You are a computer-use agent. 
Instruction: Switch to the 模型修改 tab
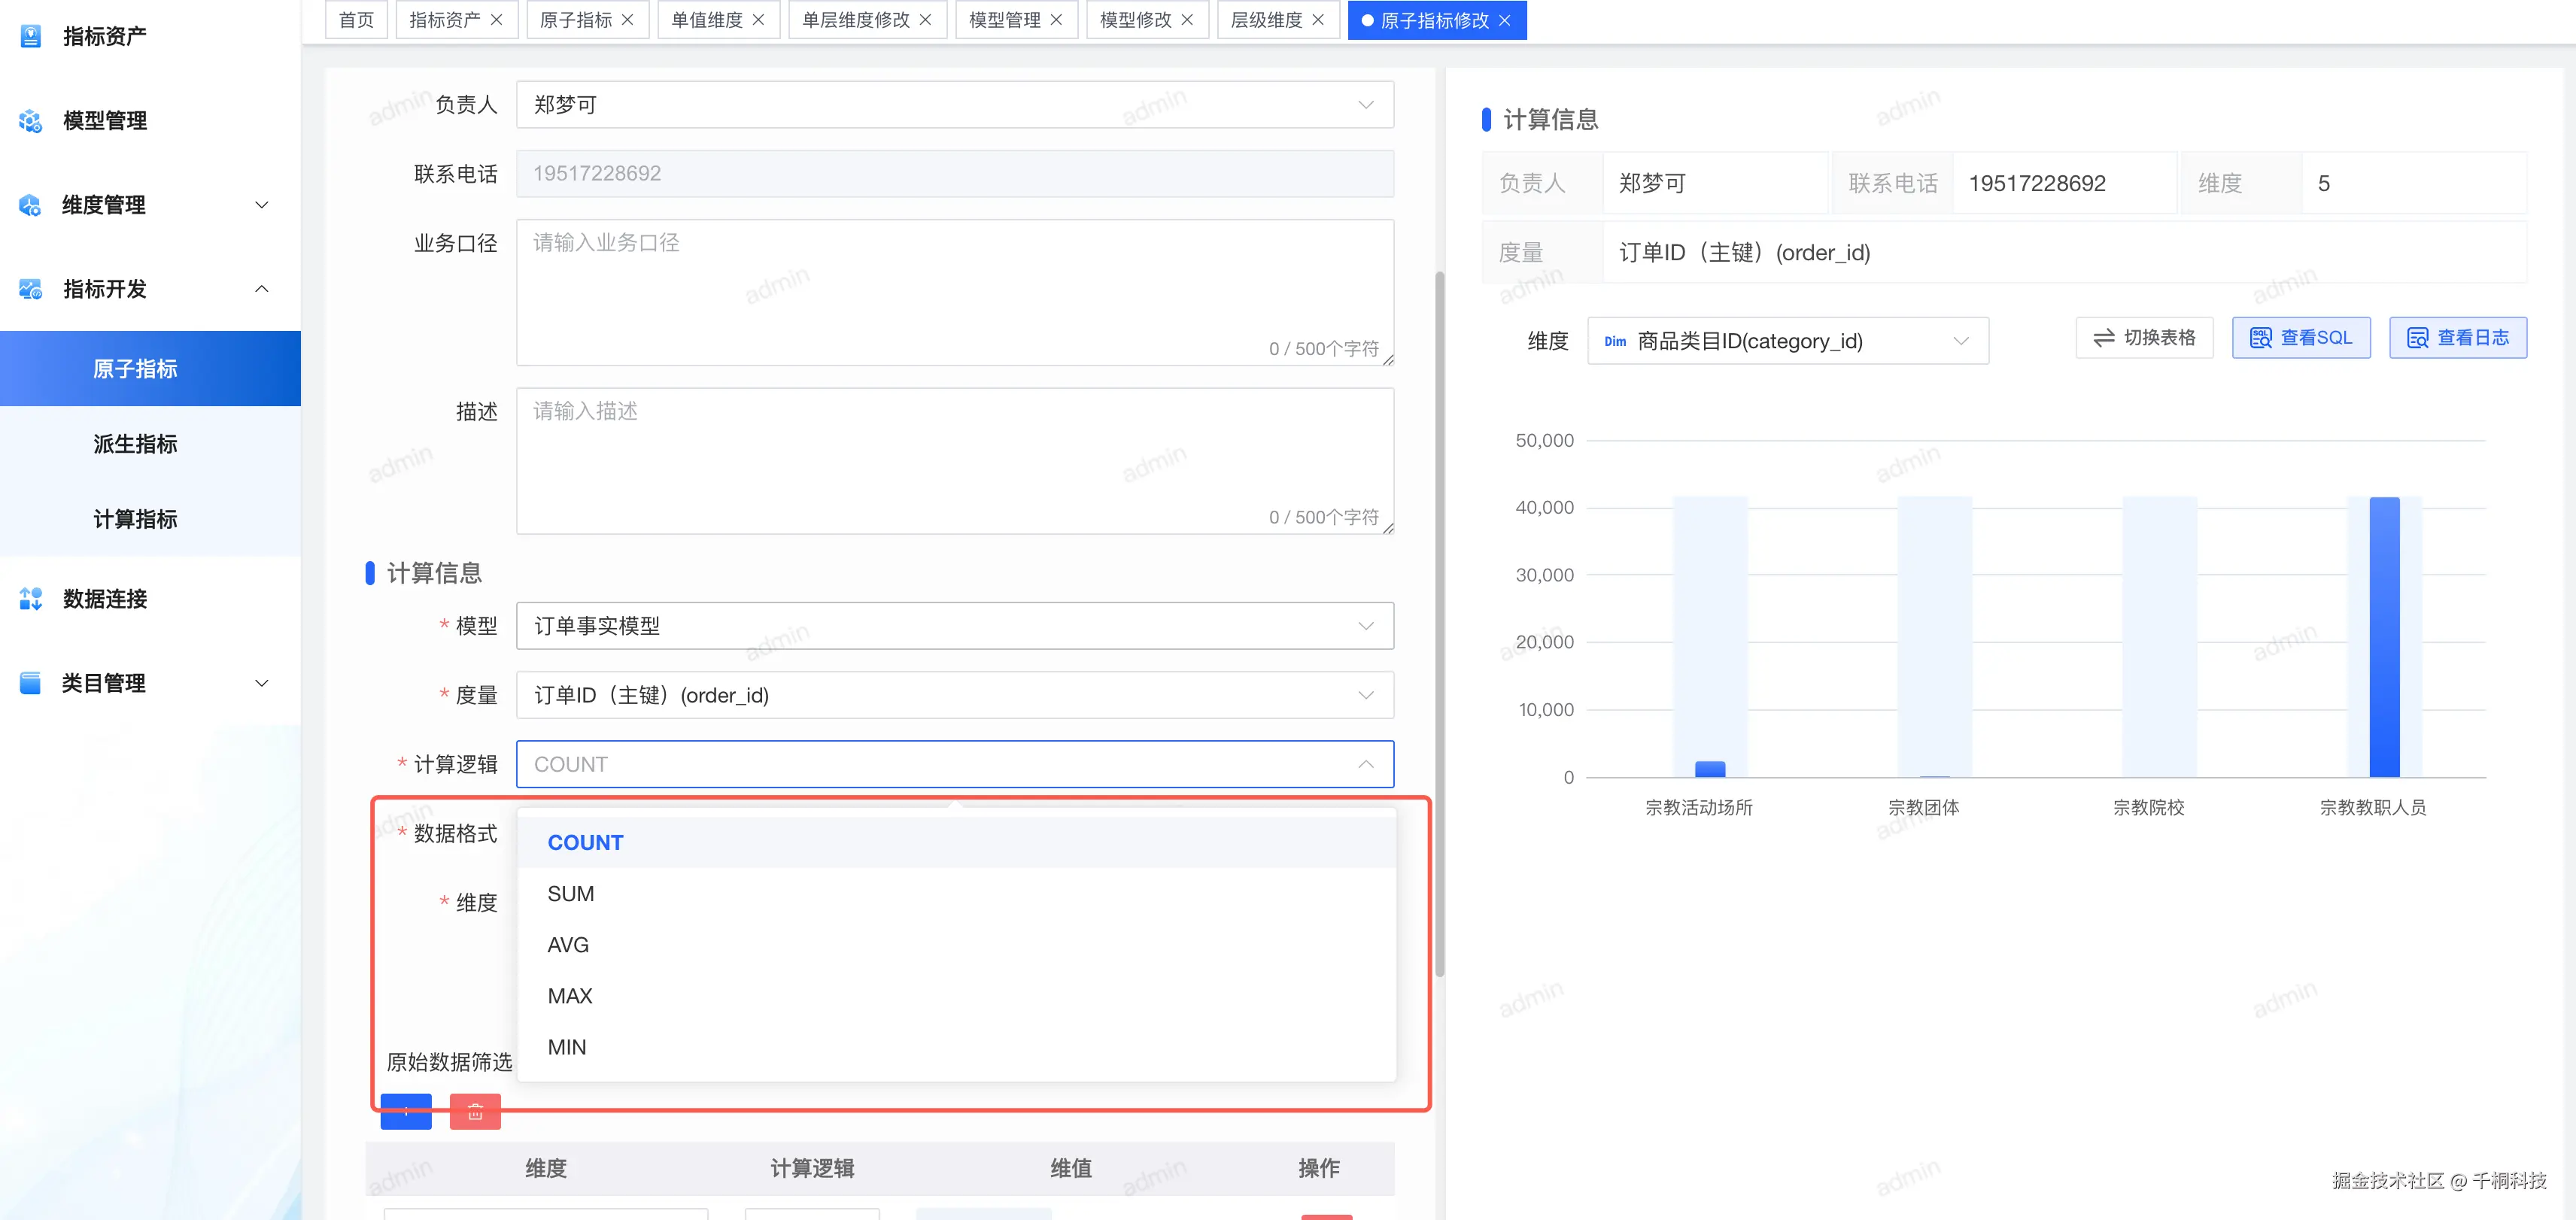[1135, 19]
